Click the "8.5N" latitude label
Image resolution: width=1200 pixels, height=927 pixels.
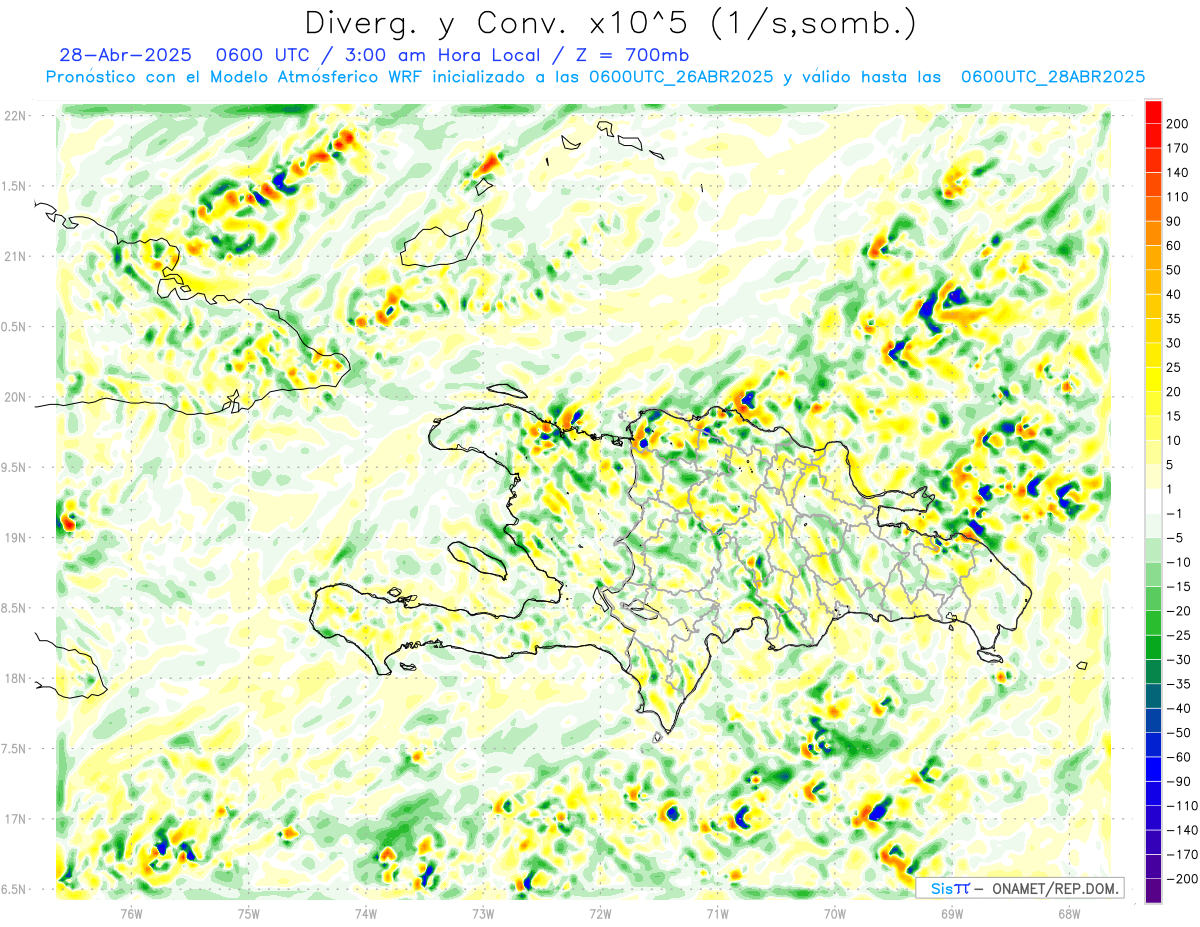[15, 609]
